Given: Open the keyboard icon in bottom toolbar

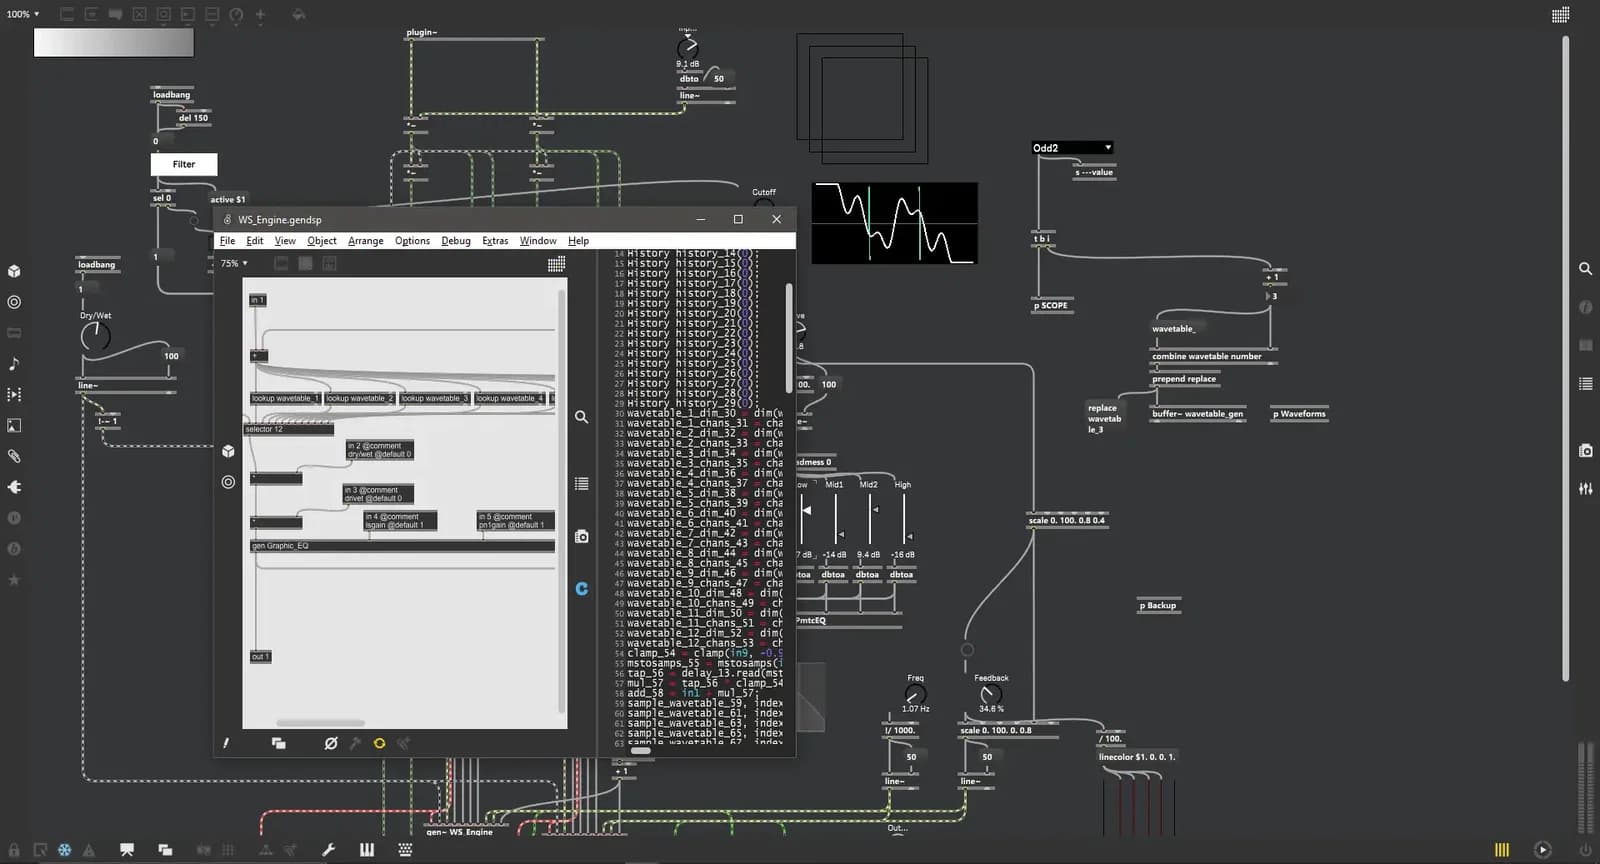Looking at the screenshot, I should (405, 850).
